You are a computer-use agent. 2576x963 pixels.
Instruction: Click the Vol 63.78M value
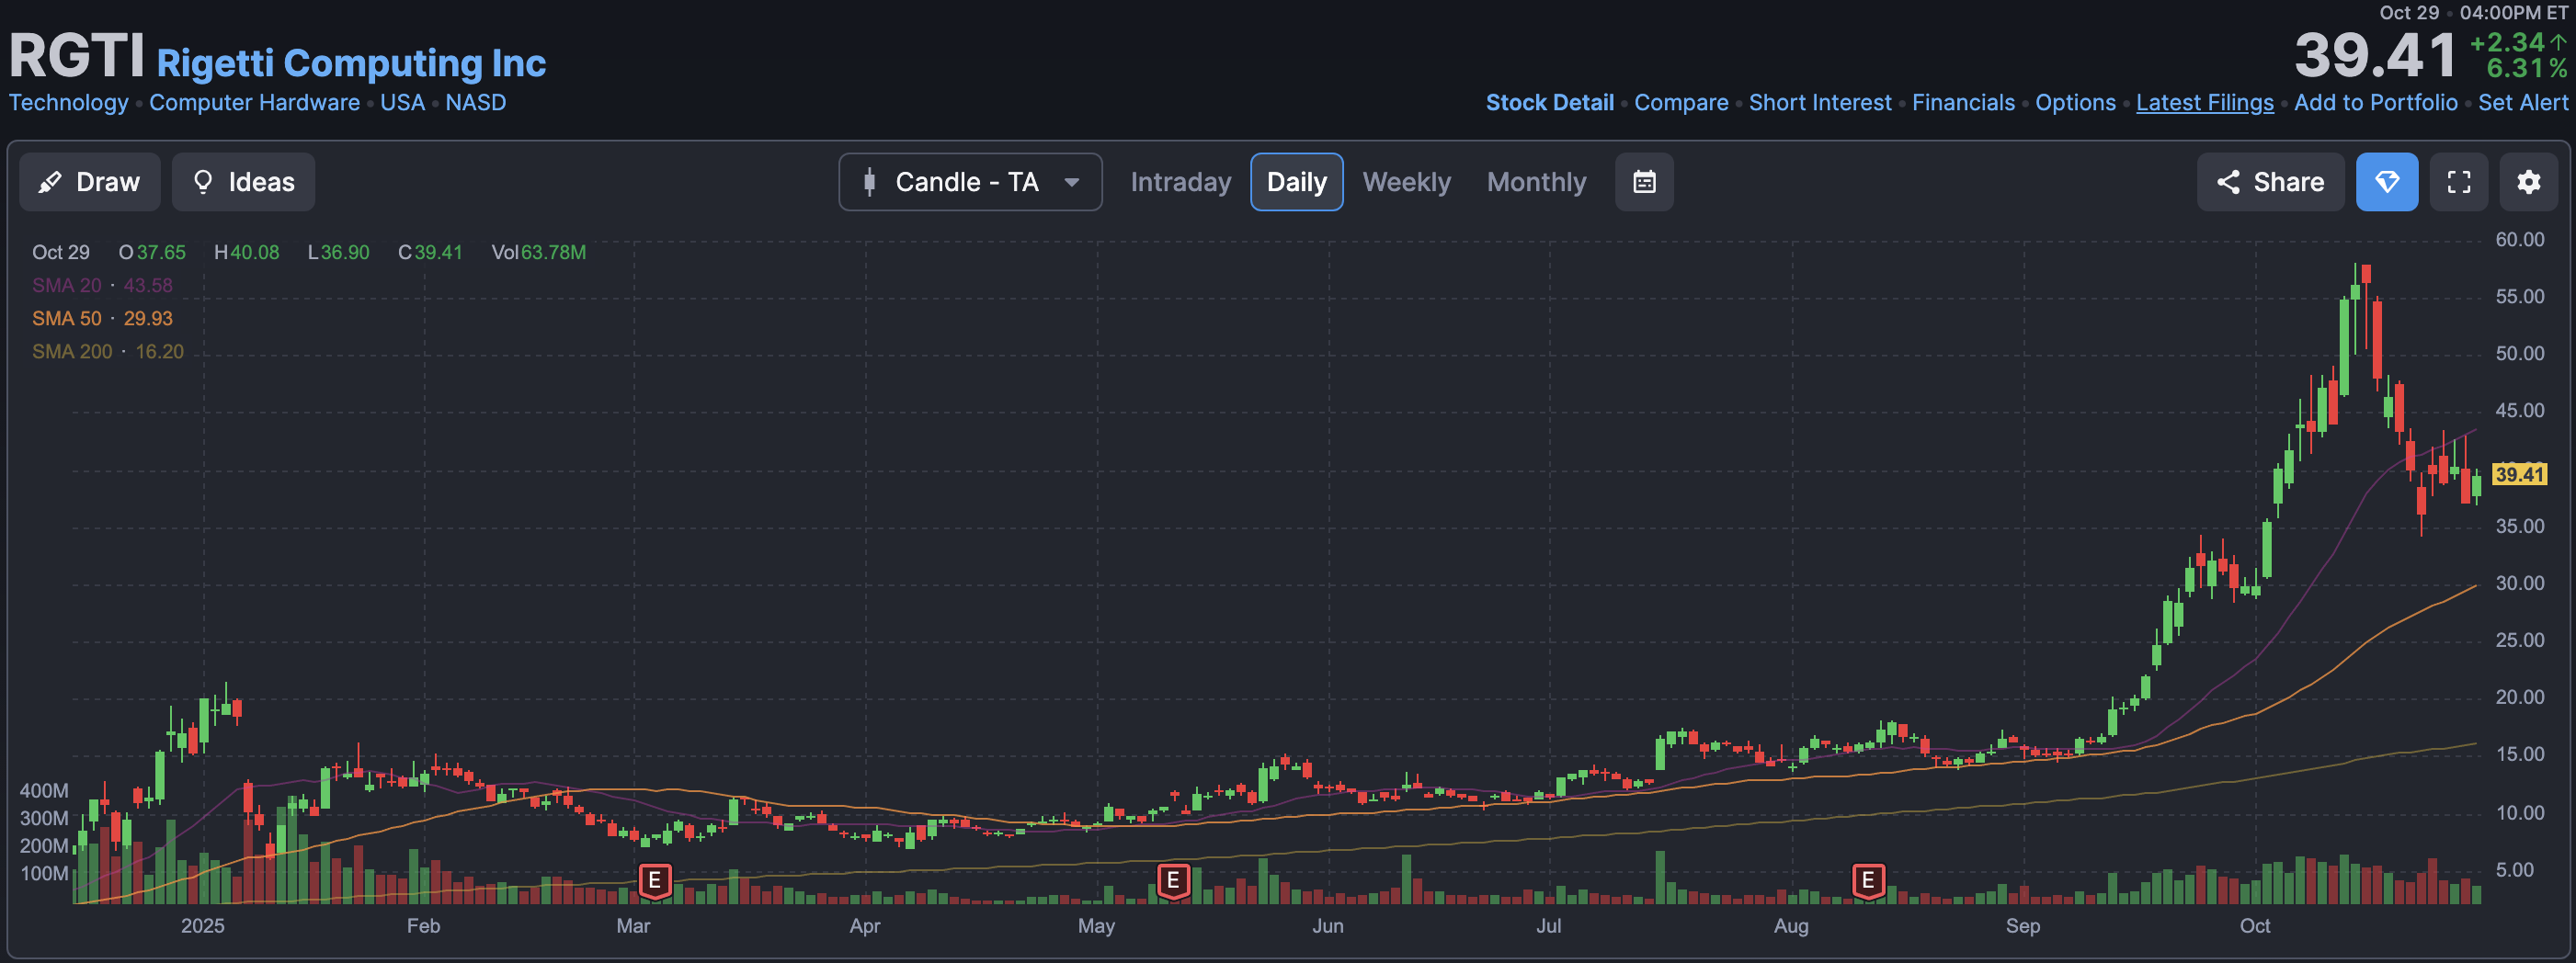point(538,253)
